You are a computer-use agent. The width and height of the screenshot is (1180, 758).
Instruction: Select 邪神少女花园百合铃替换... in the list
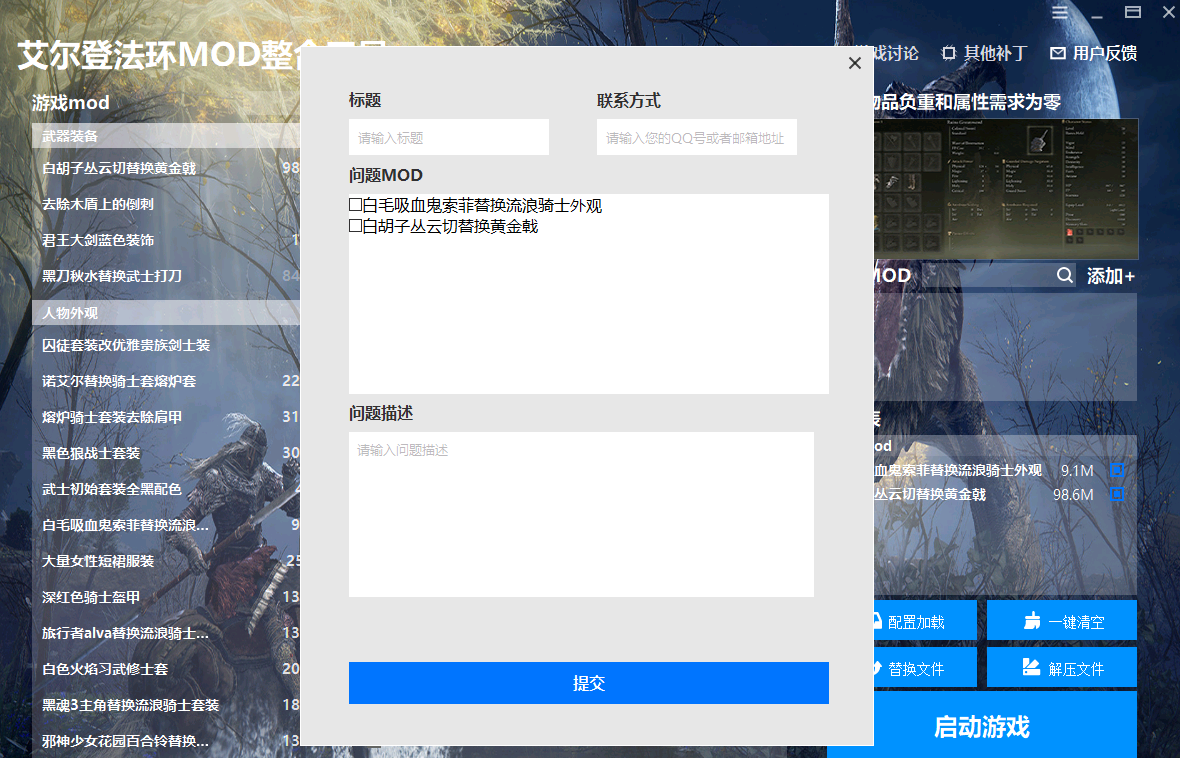[x=125, y=741]
